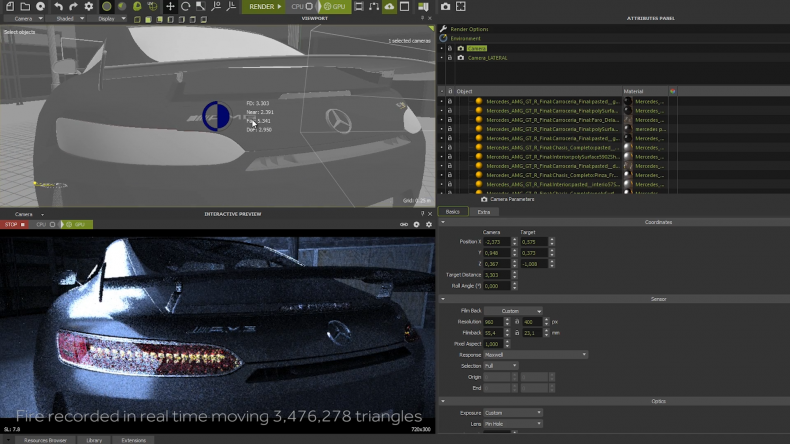Toggle the lock on the Camera_LATERAL row
The image size is (790, 444).
(x=450, y=58)
